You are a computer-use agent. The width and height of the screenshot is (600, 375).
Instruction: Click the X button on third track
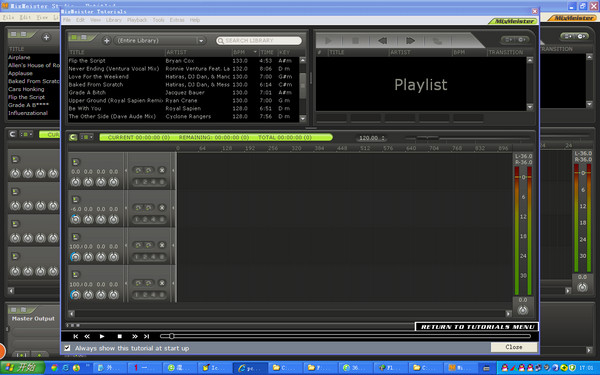(x=162, y=245)
